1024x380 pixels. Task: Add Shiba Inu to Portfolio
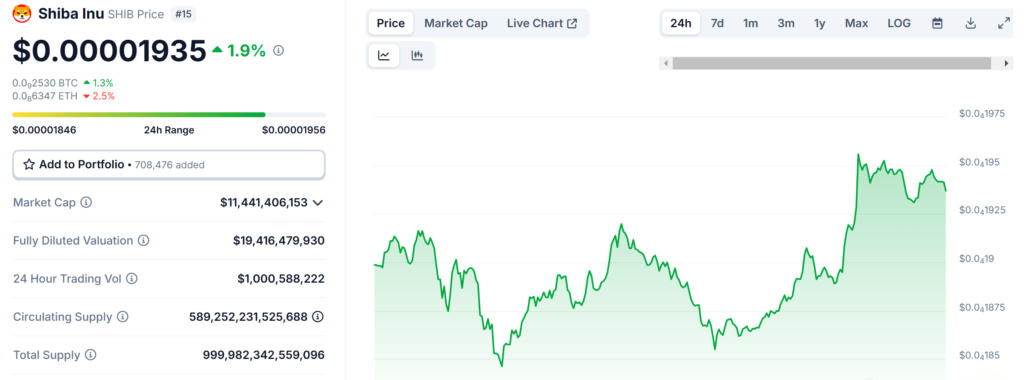click(x=168, y=165)
